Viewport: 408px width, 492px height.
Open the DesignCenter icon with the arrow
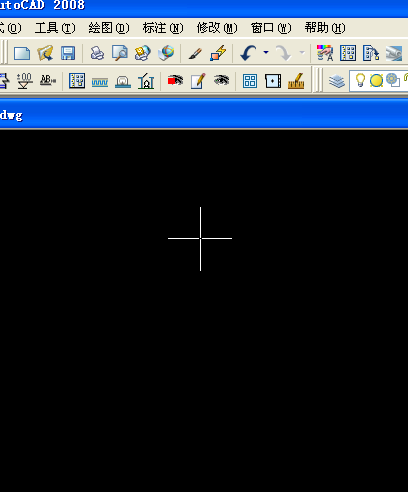(371, 53)
